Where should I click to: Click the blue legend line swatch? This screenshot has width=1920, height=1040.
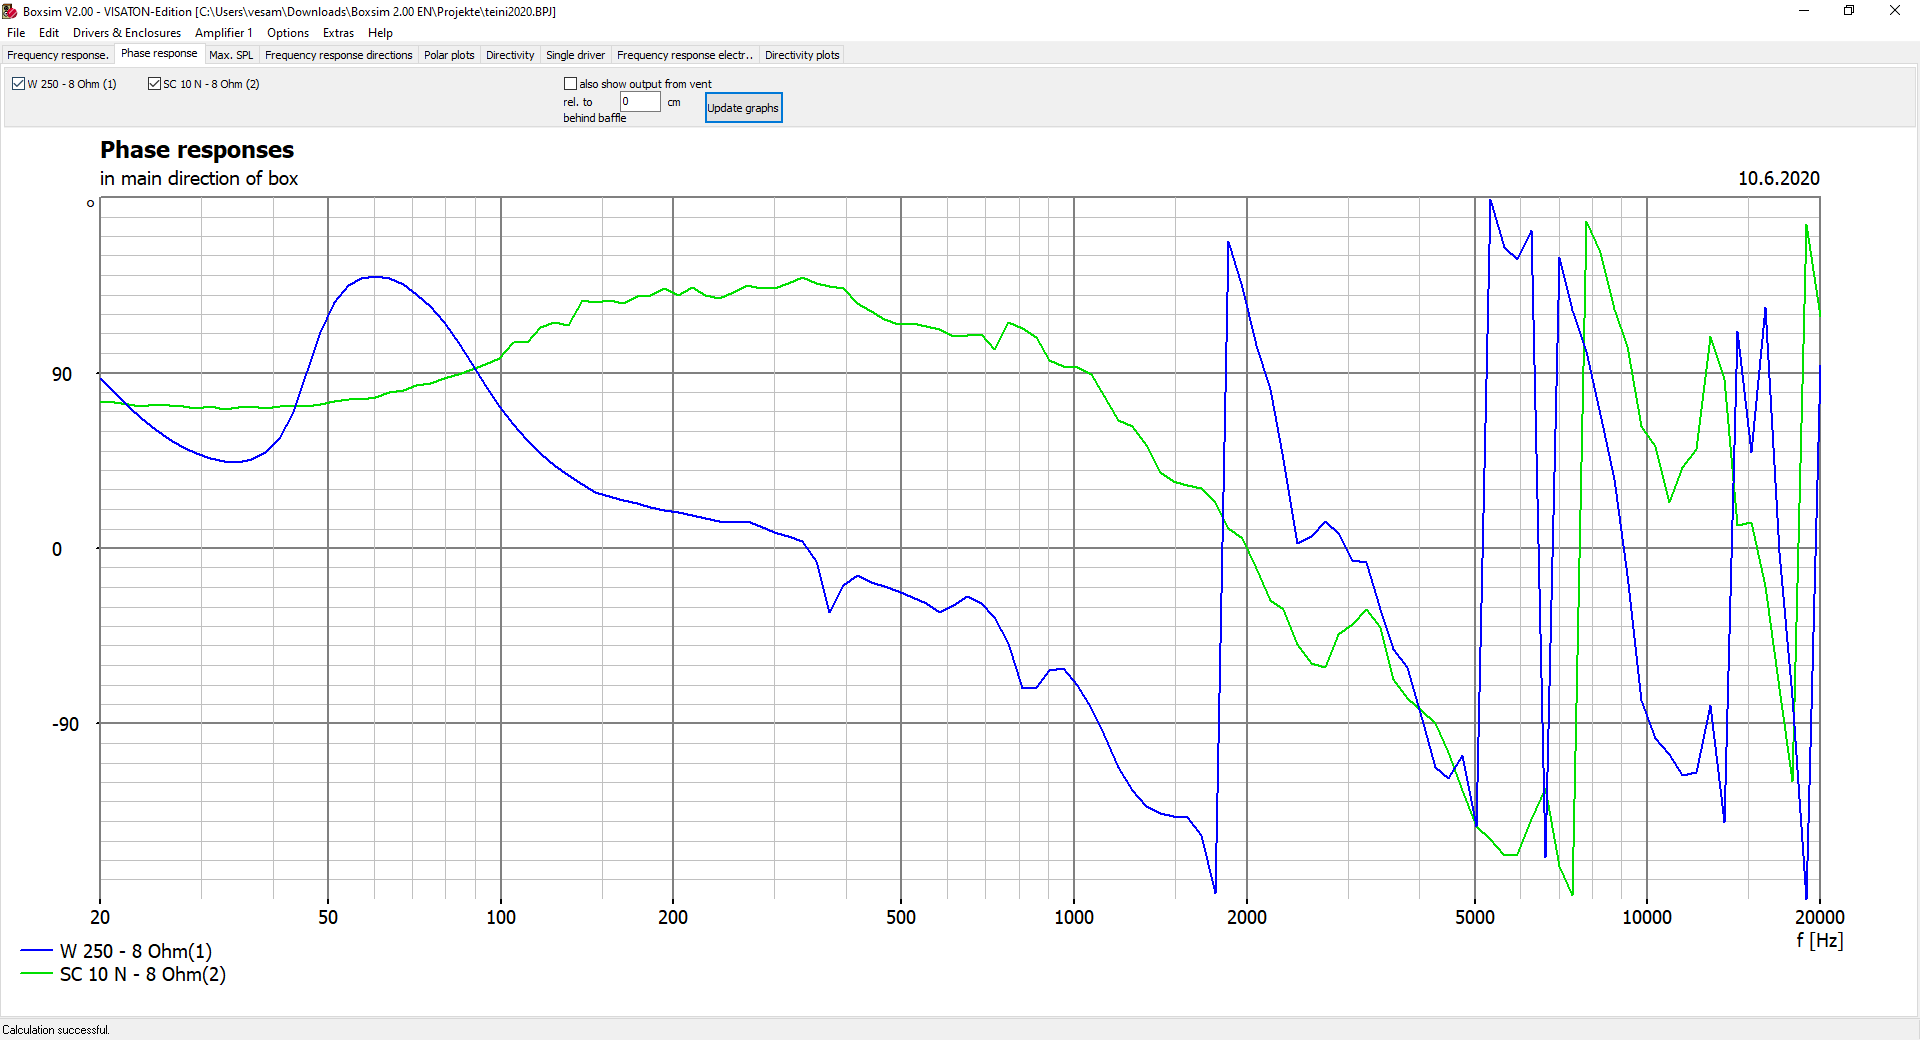36,951
